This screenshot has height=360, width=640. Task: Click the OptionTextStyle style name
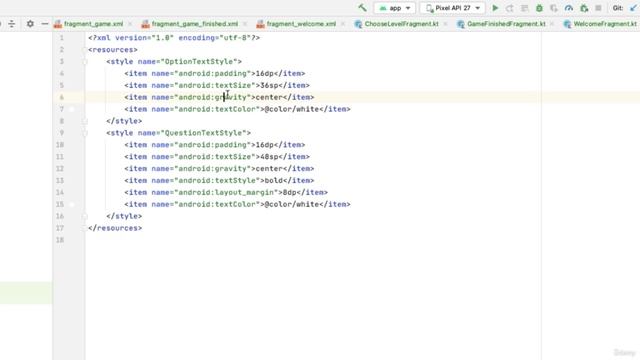201,62
